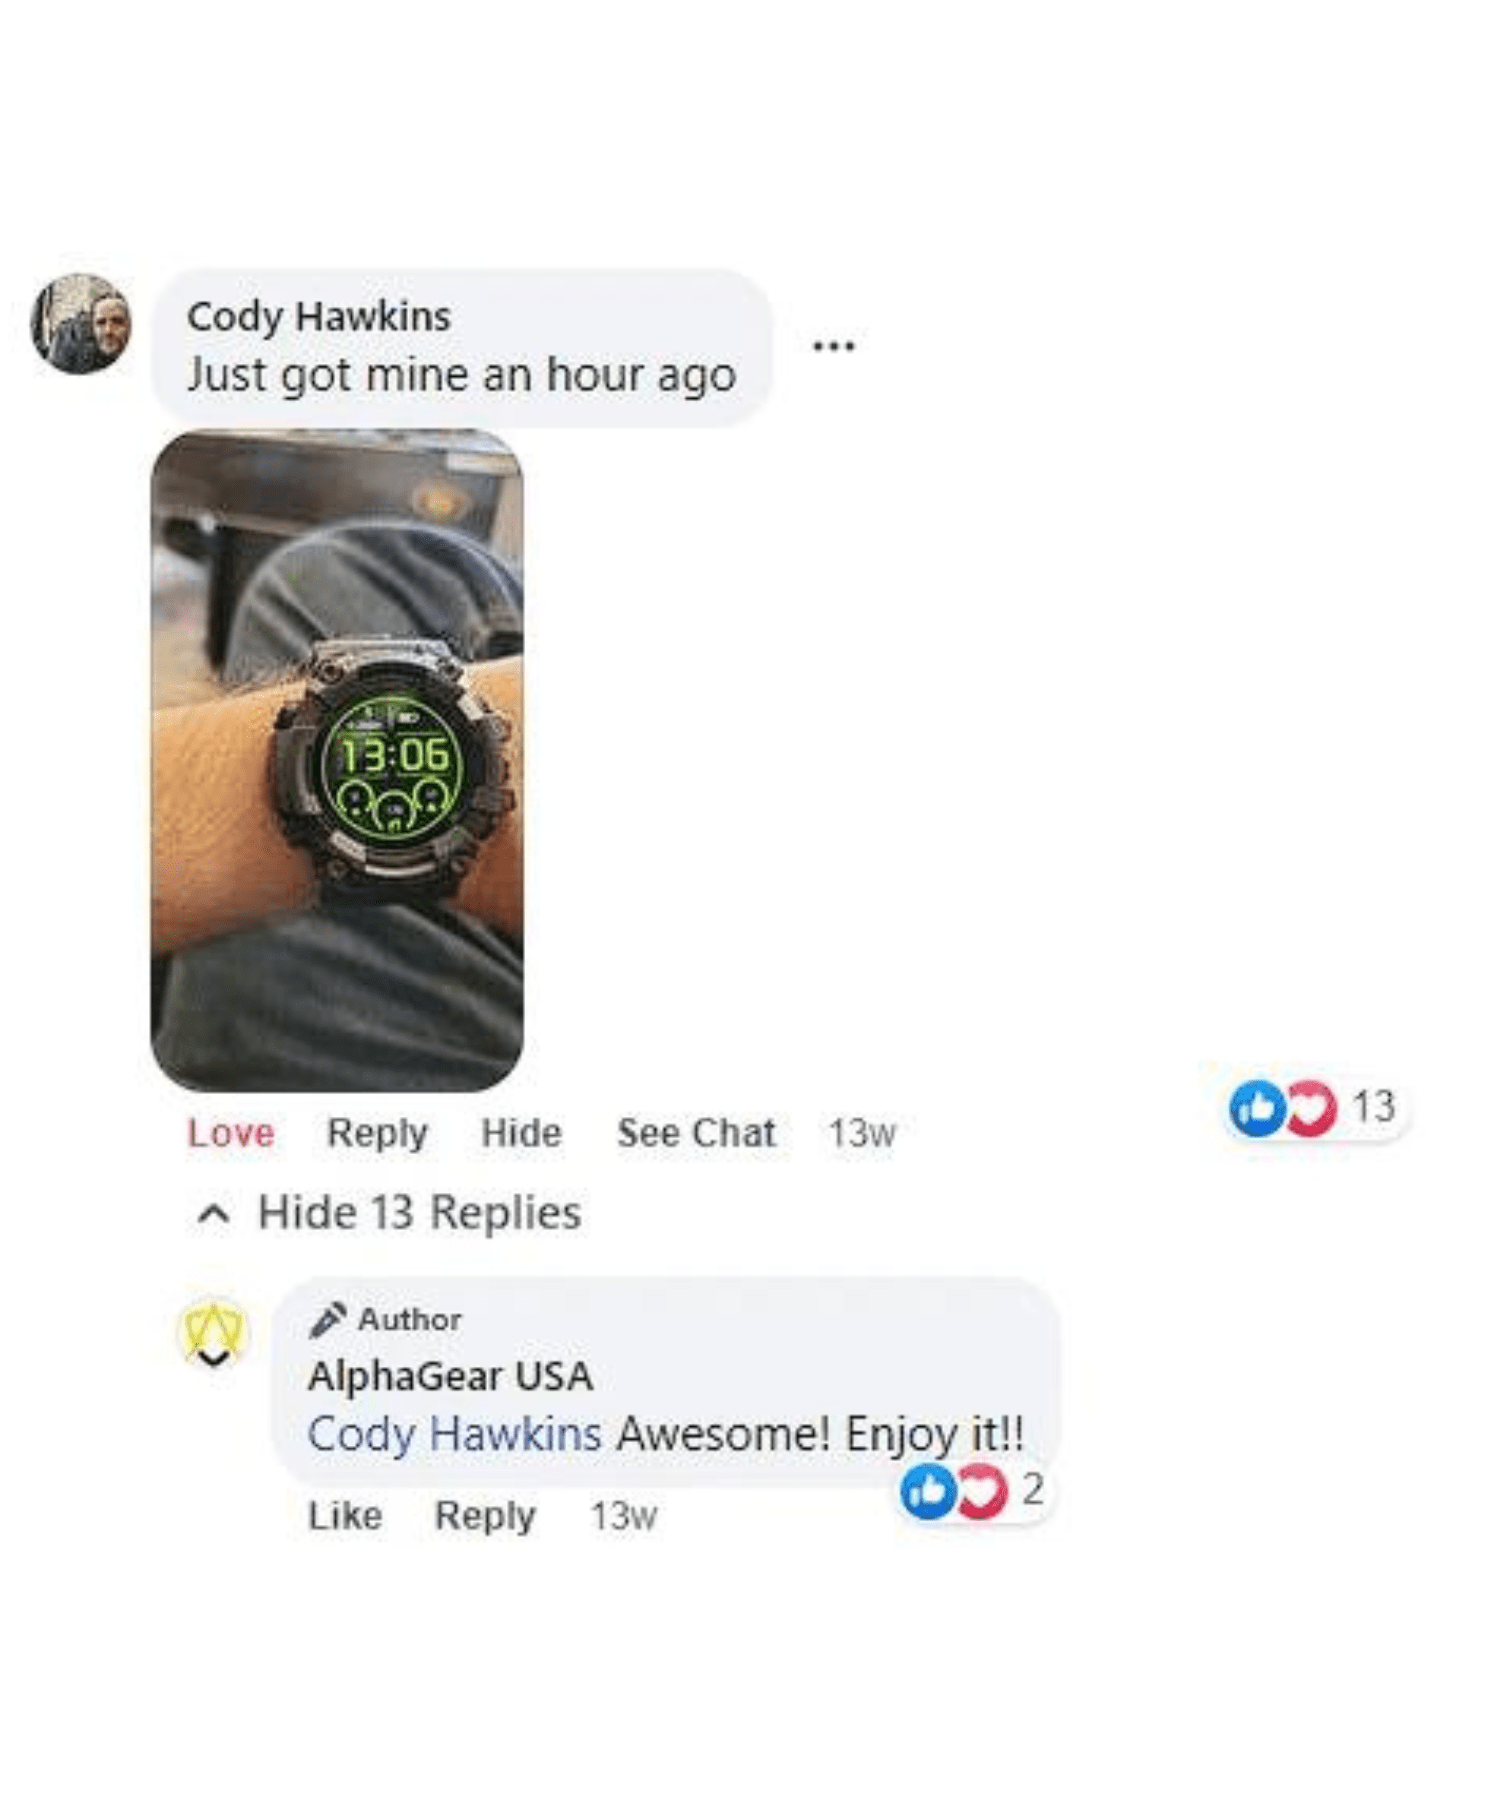Click Cody Hawkins' profile picture

(81, 323)
